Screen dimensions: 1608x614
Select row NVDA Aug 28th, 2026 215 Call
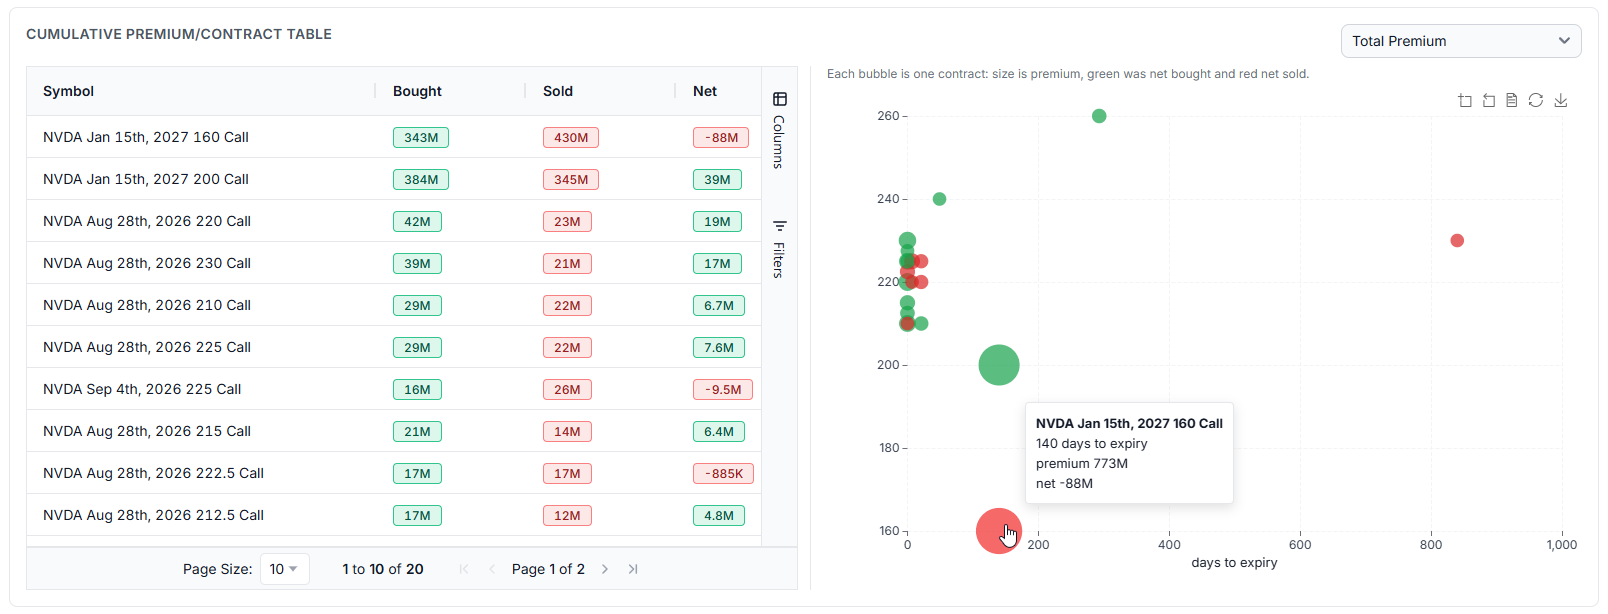pos(394,431)
